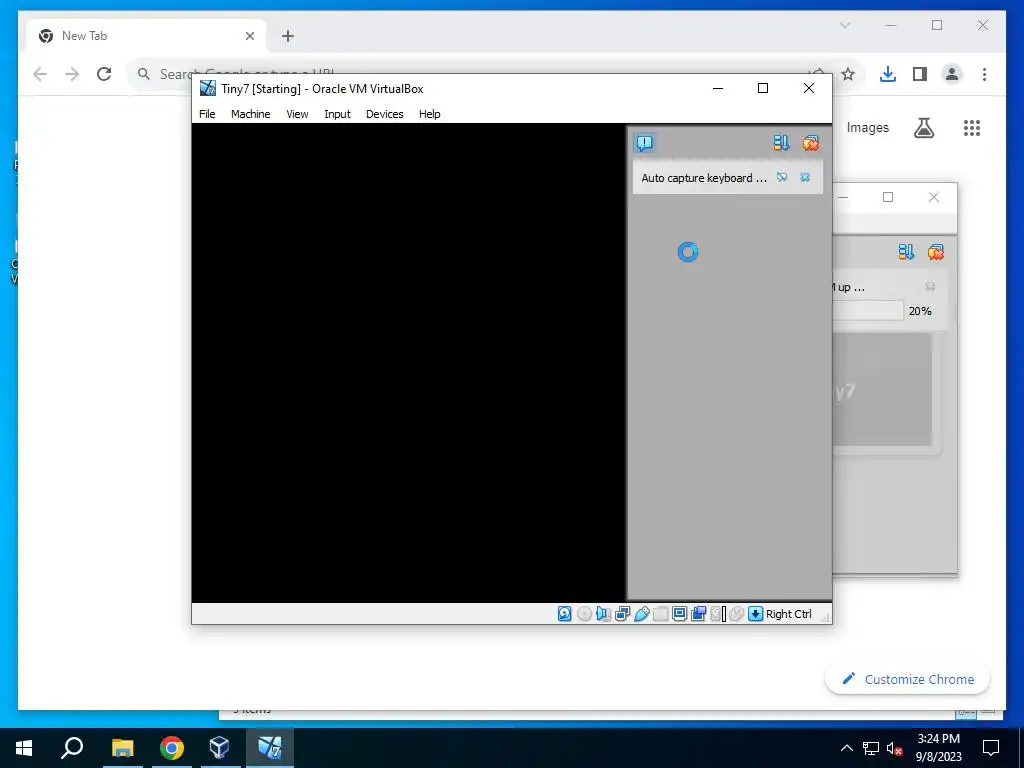The image size is (1024, 768).
Task: Open the Machine menu
Action: click(250, 114)
